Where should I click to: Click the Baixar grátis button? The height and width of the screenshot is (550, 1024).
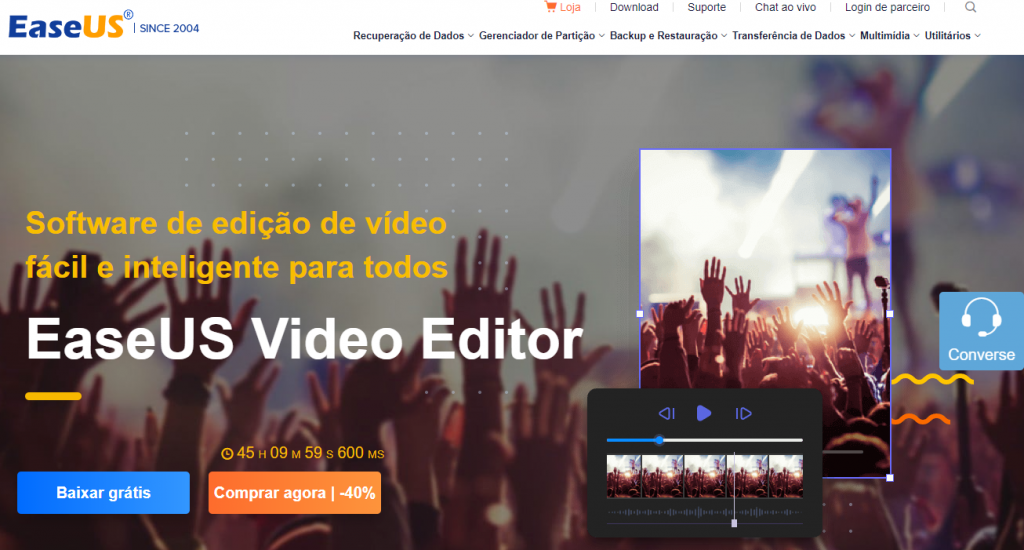(103, 493)
